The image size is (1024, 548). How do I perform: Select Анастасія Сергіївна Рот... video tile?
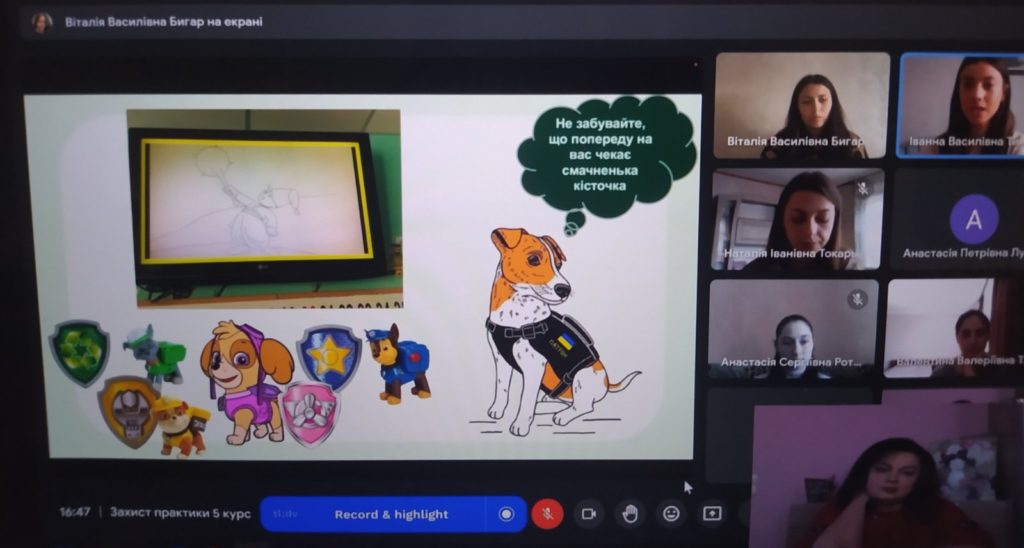tap(793, 329)
